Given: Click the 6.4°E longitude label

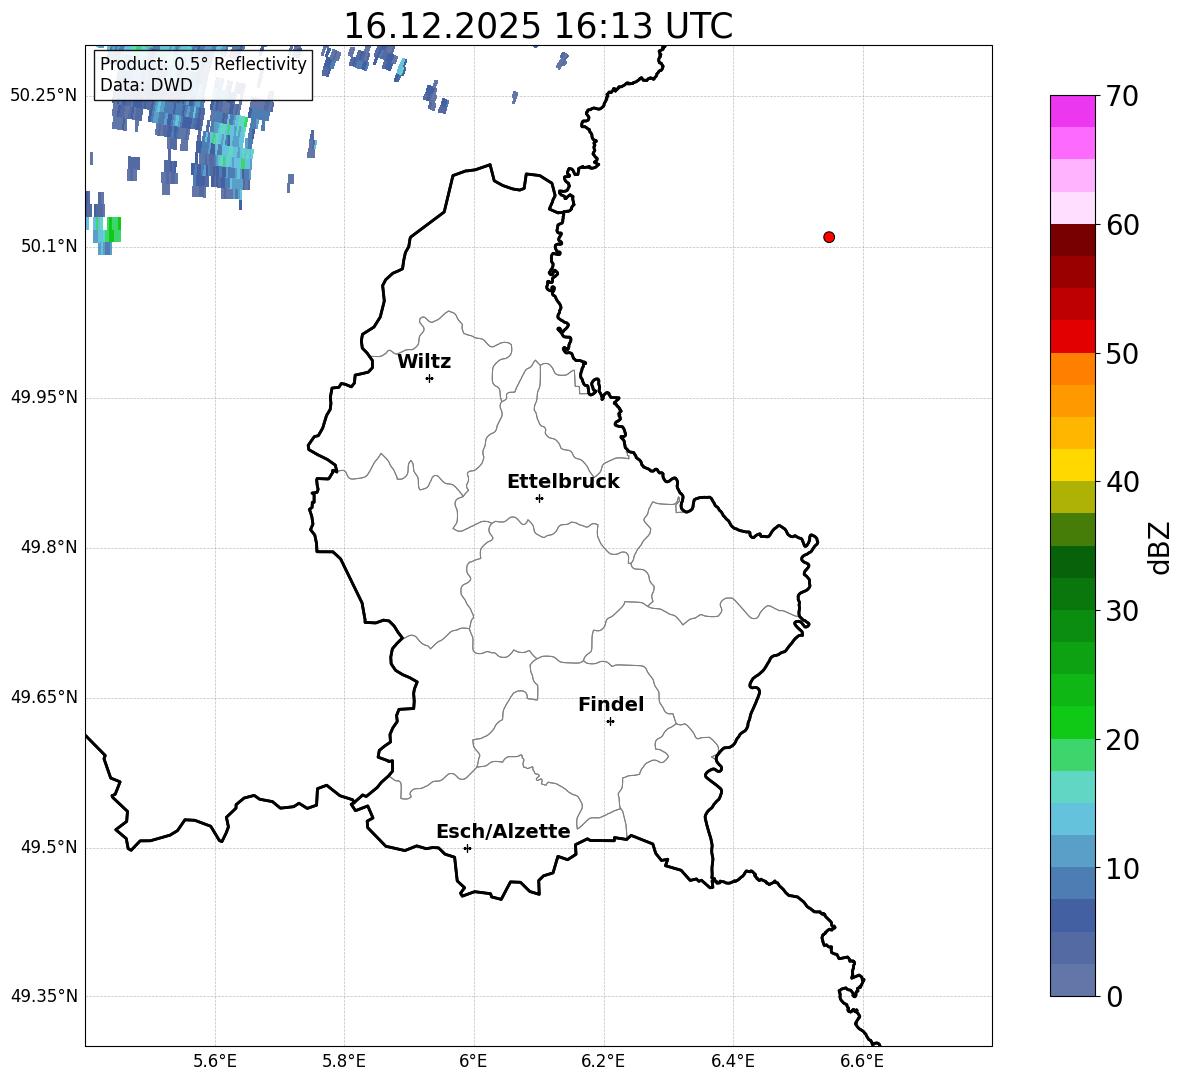Looking at the screenshot, I should point(732,1061).
